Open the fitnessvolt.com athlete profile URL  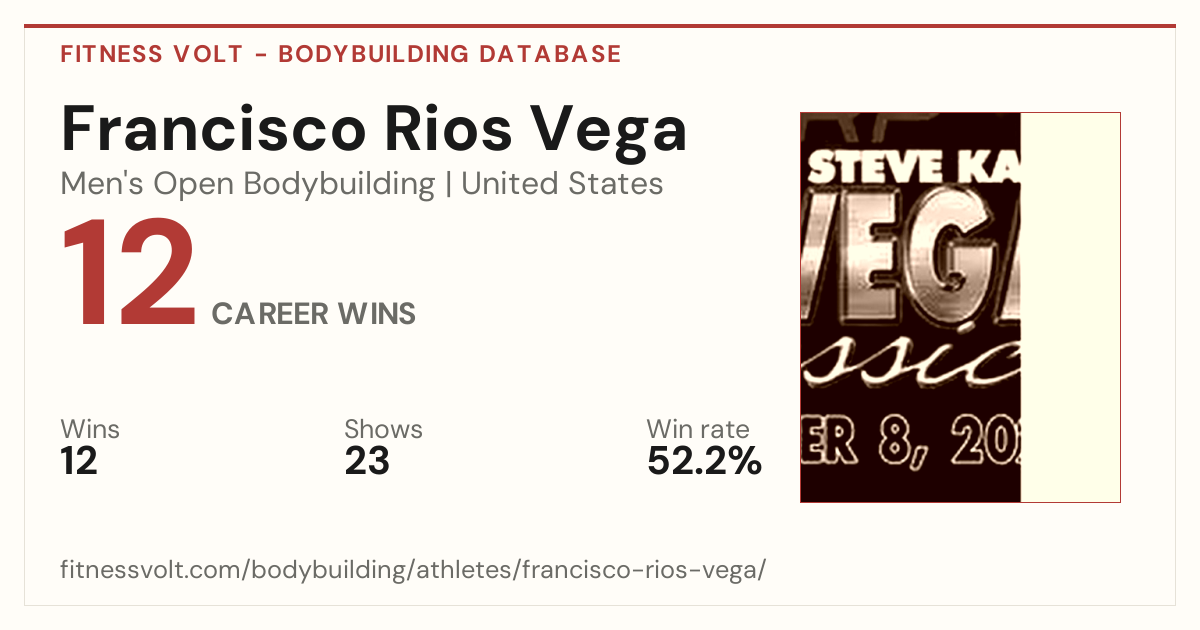(x=413, y=570)
